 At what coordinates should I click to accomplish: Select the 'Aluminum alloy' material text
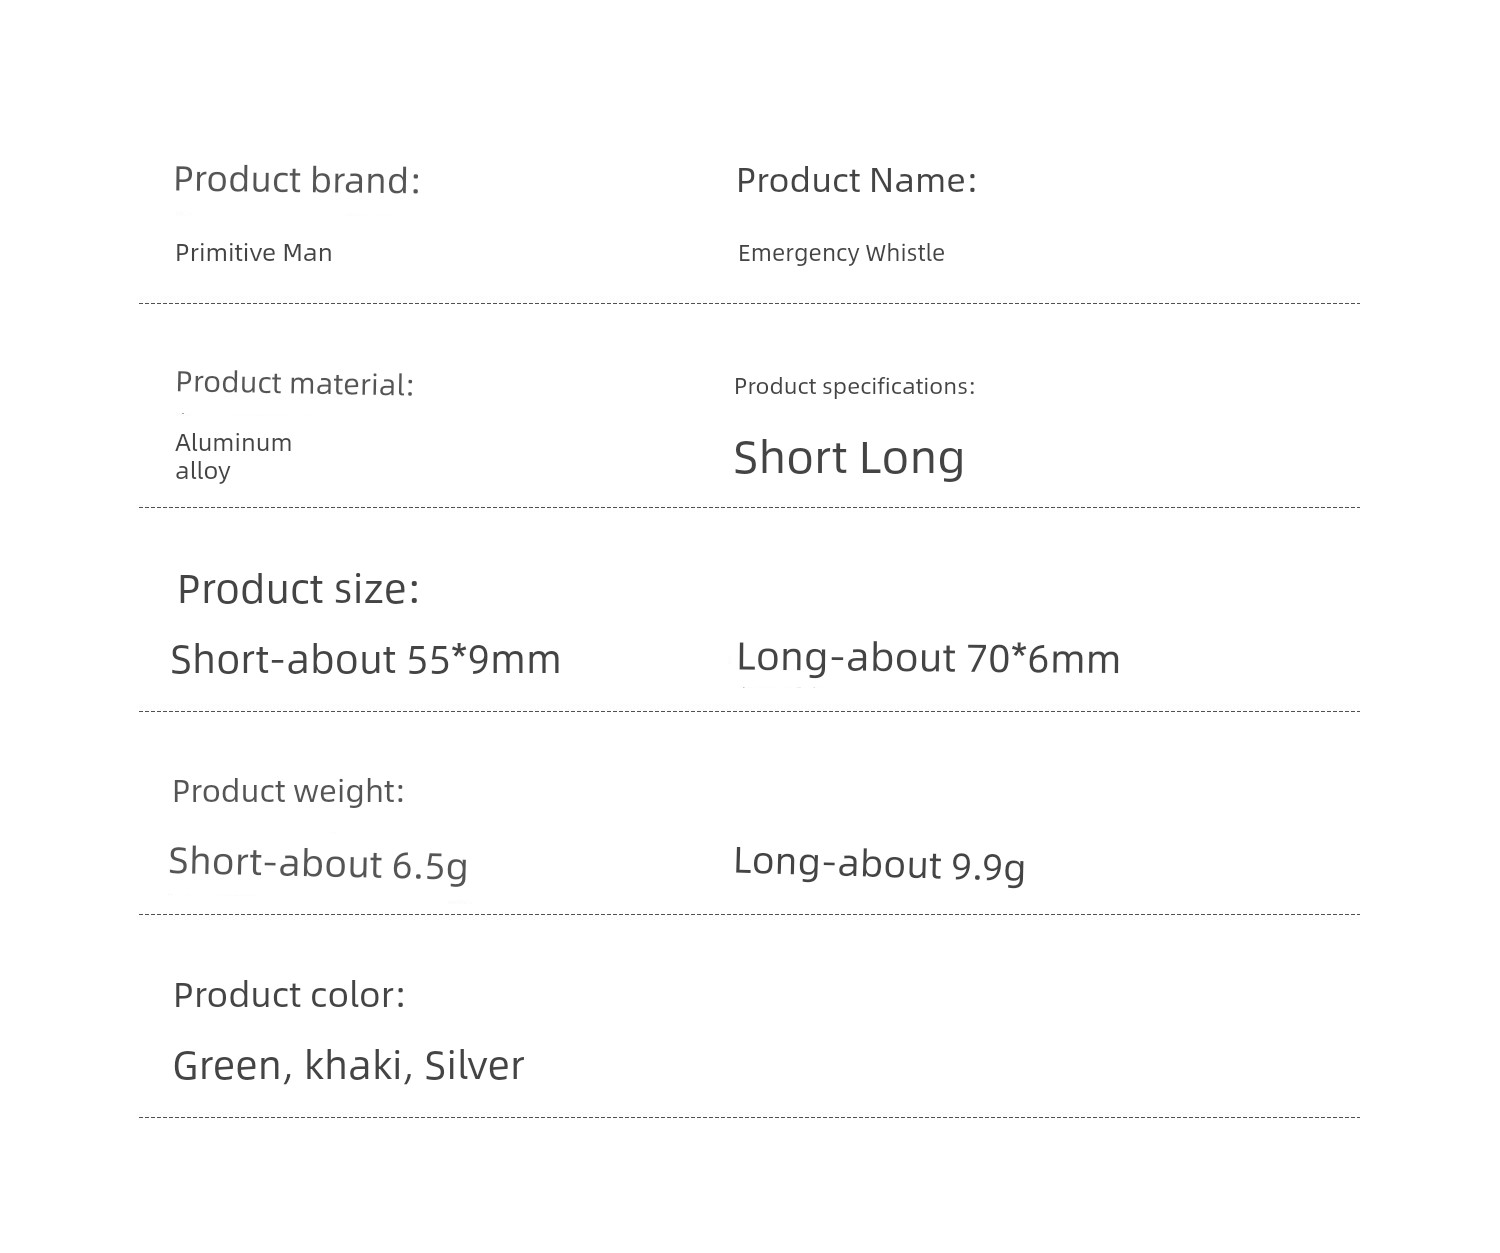[x=233, y=456]
